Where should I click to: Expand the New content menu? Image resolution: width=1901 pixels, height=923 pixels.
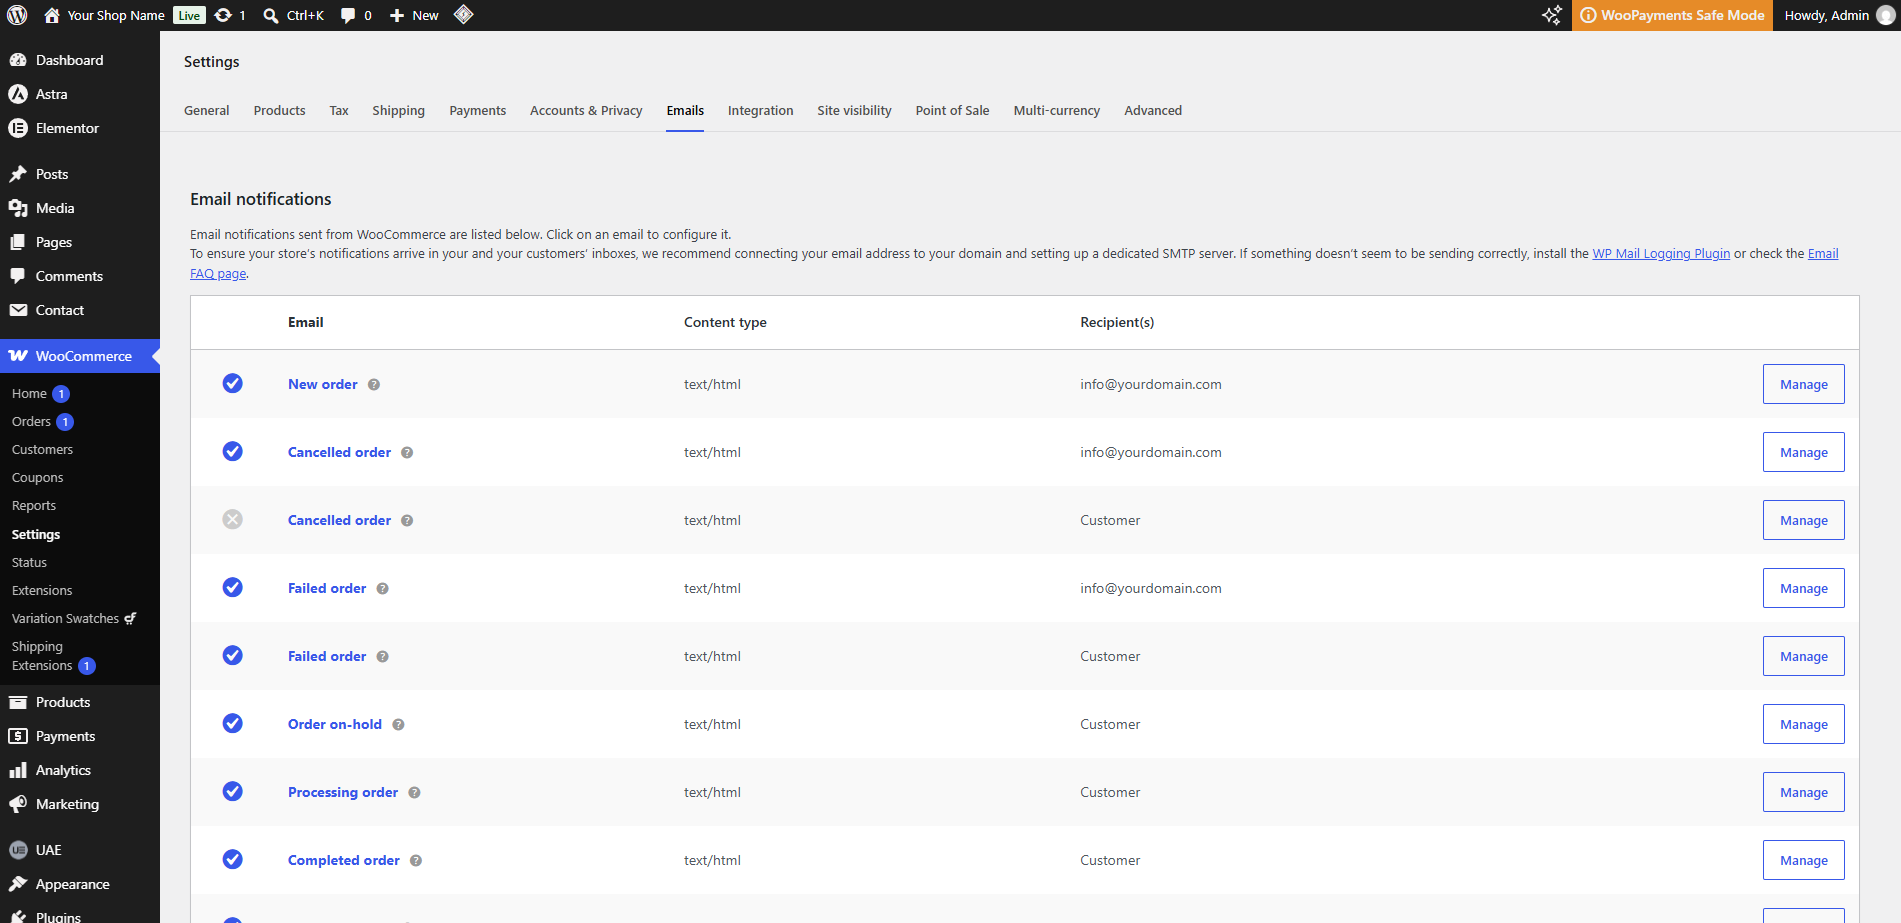click(x=414, y=15)
